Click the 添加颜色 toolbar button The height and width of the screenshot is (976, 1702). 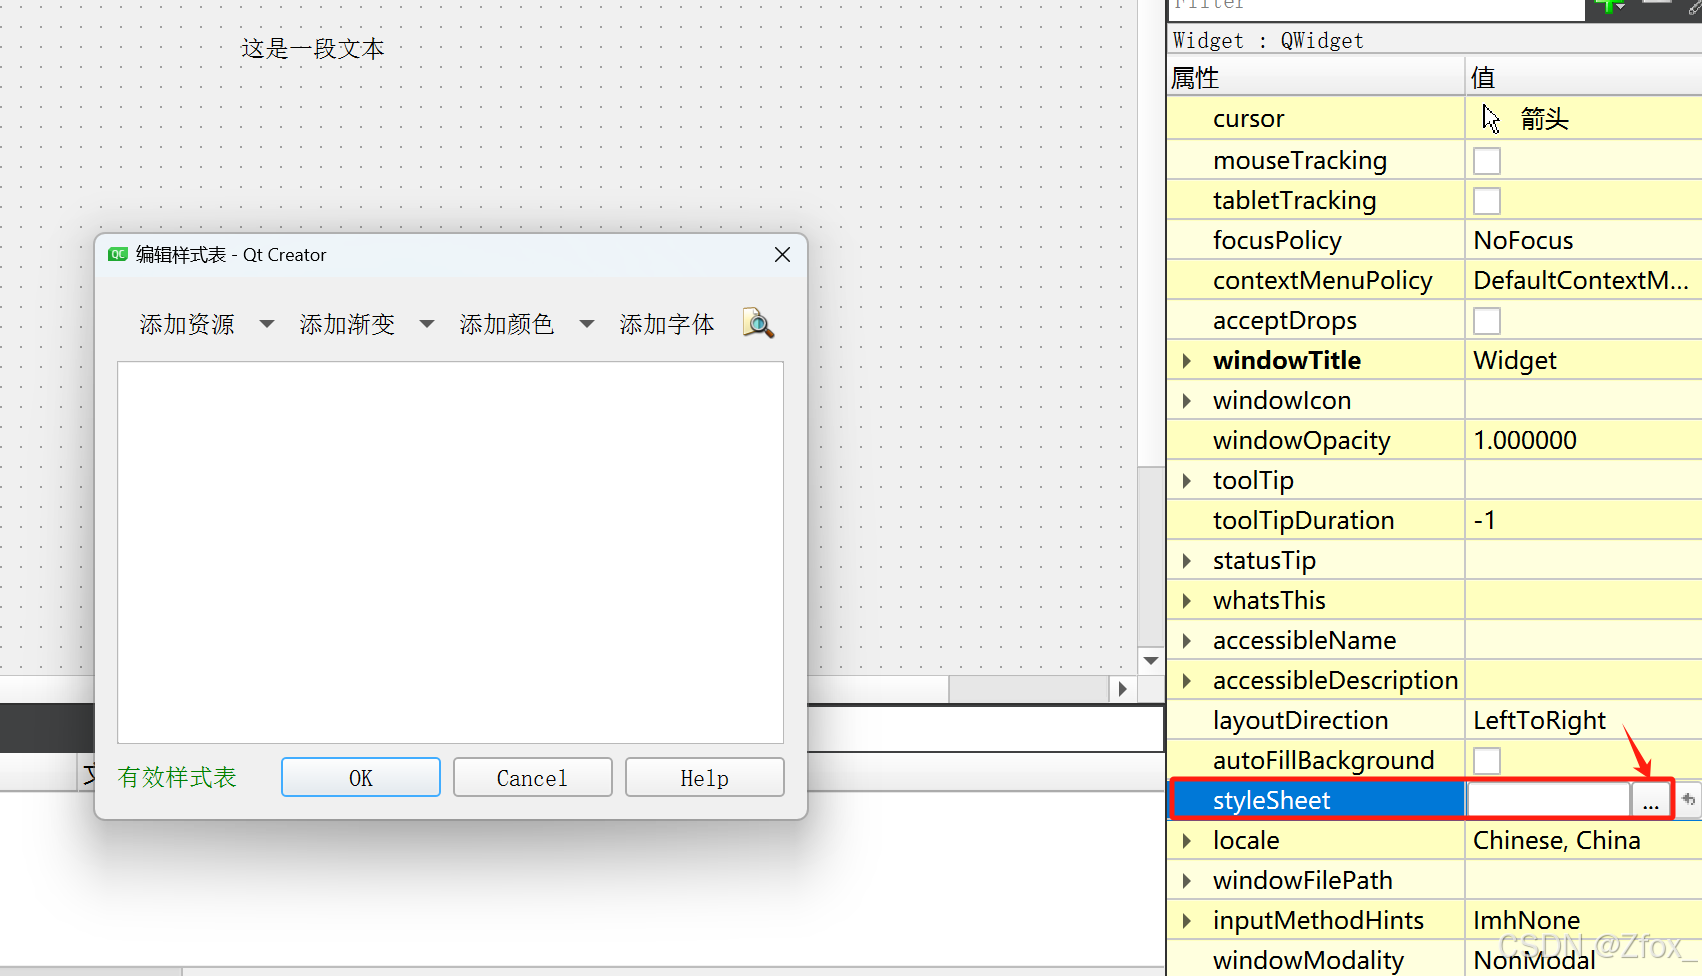[x=507, y=324]
